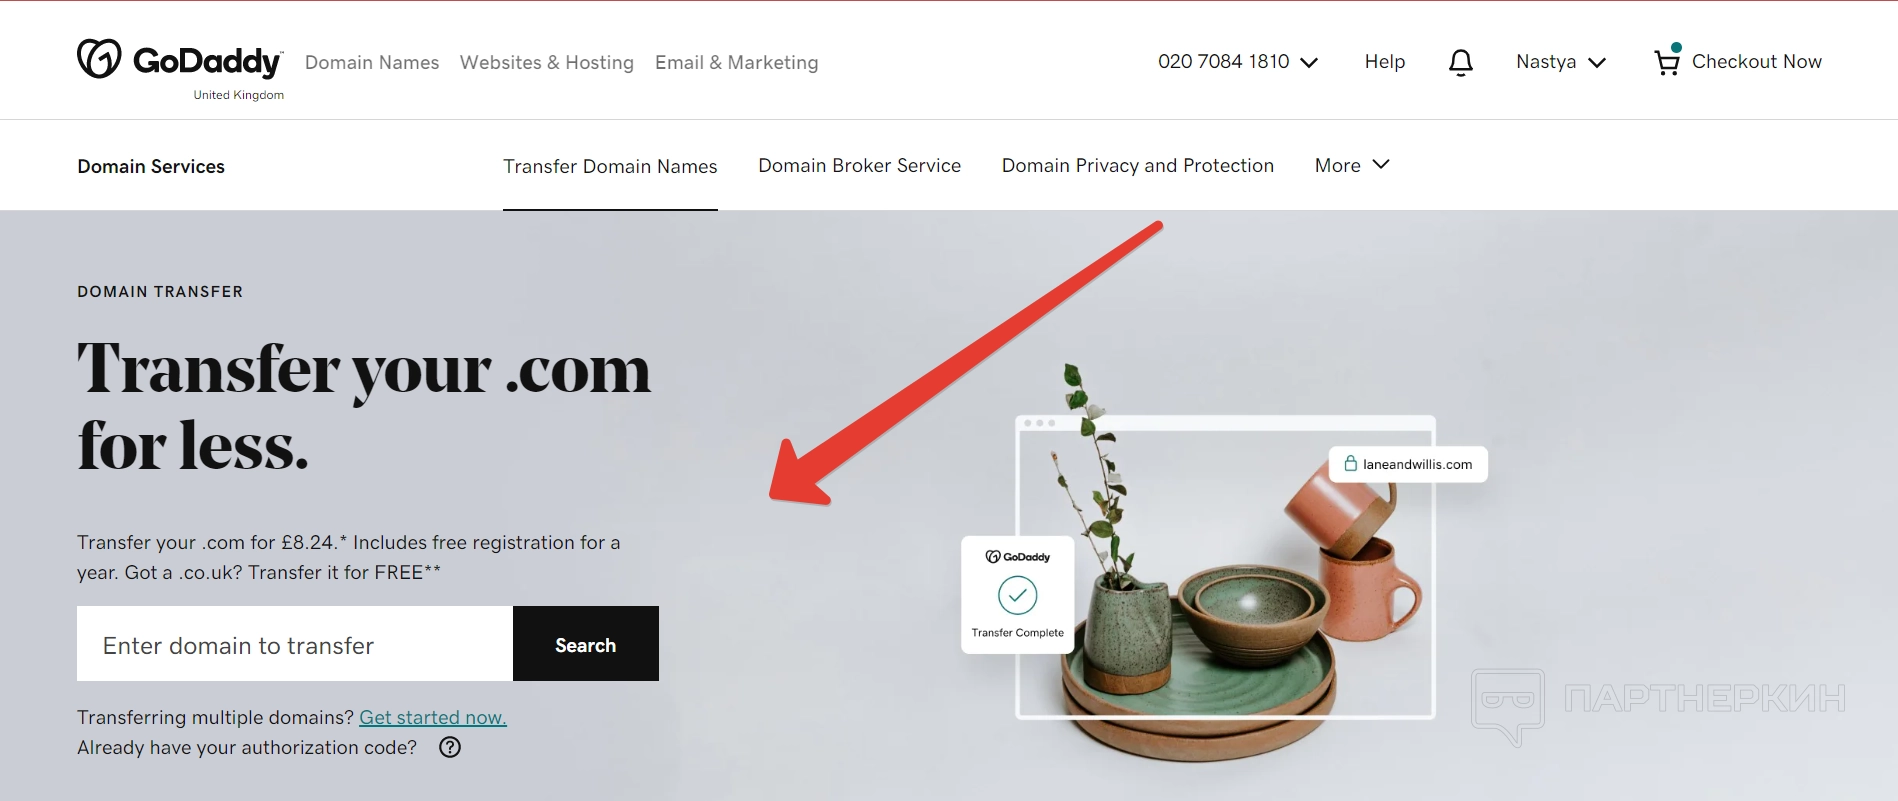The height and width of the screenshot is (801, 1898).
Task: Click the Transfer Complete checkmark card
Action: tap(1017, 595)
